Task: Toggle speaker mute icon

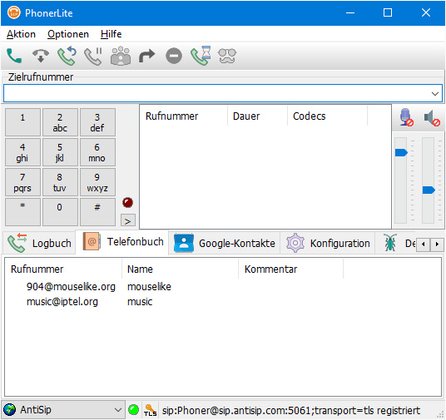Action: pyautogui.click(x=432, y=118)
